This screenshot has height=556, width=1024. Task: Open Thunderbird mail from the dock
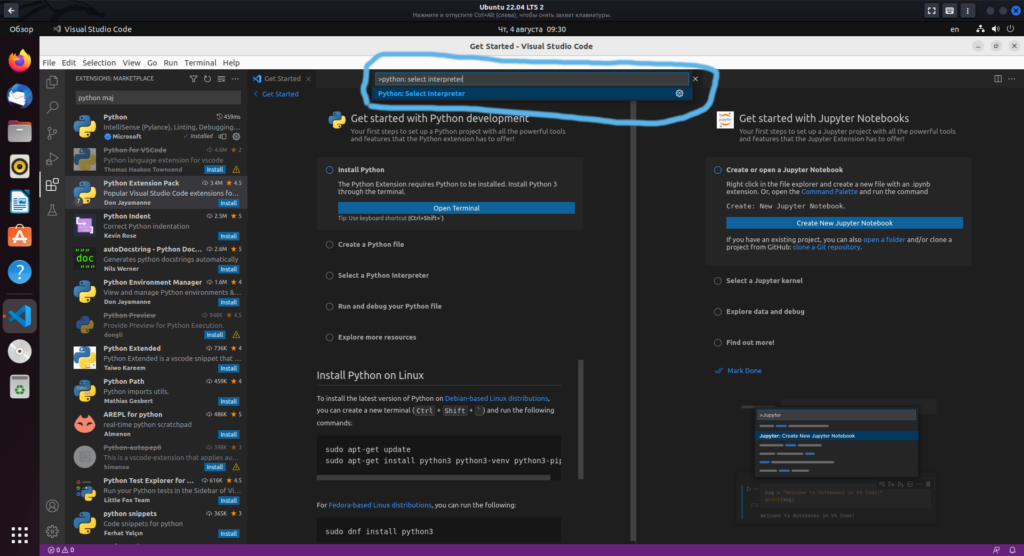tap(20, 96)
